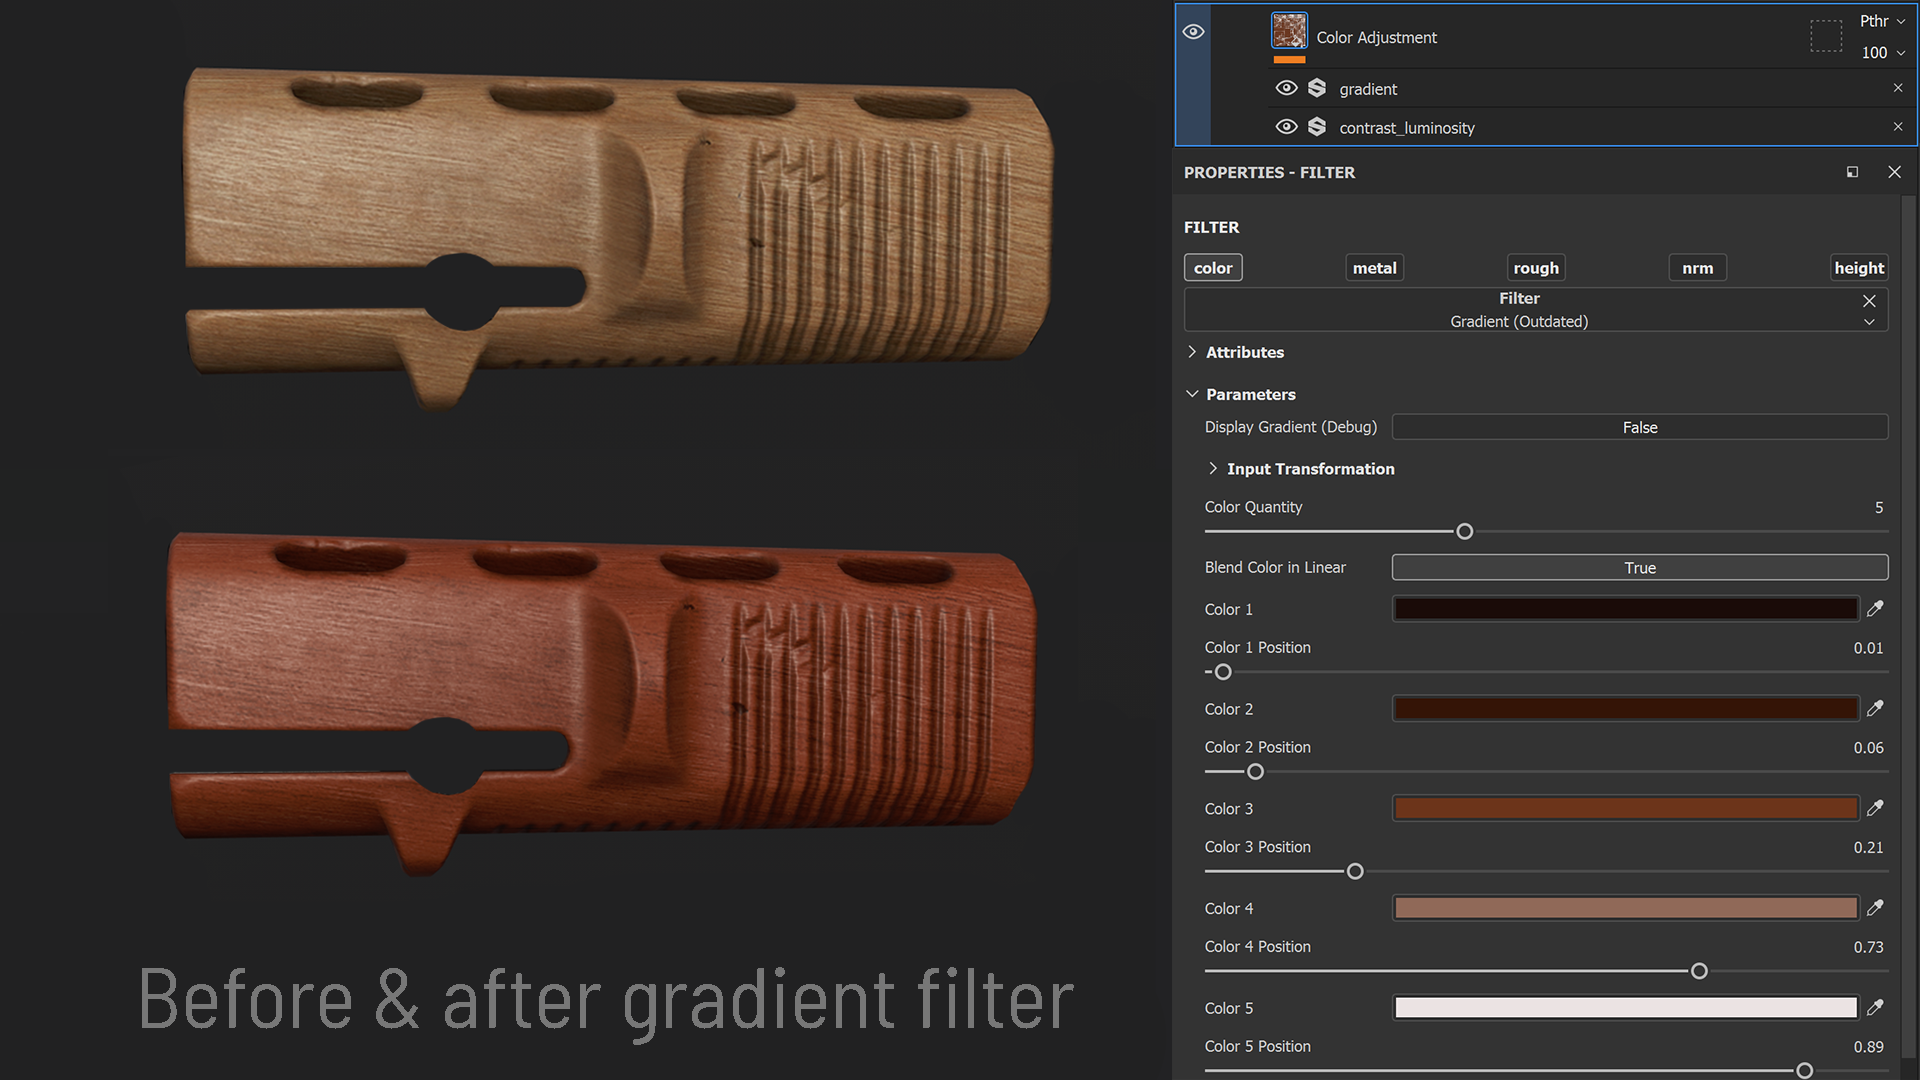
Task: Select the height channel tab
Action: pos(1859,268)
